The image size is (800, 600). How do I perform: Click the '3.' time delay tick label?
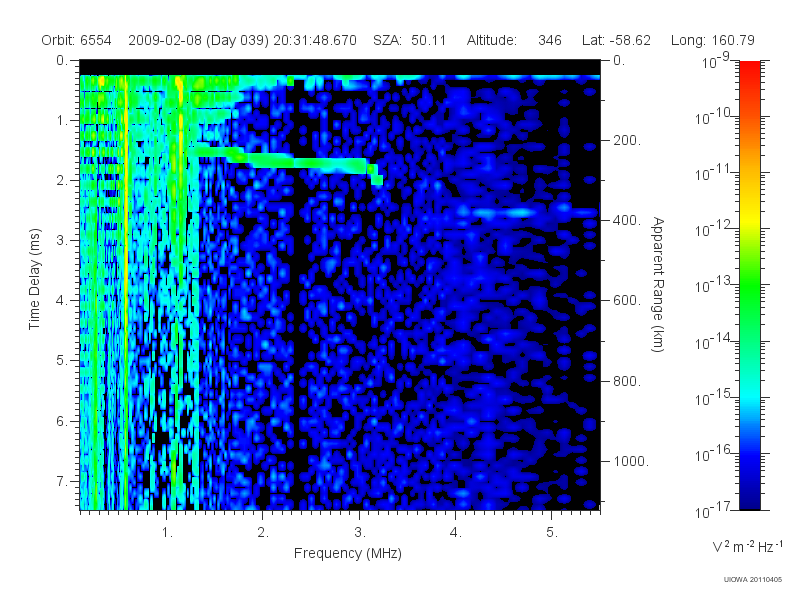click(x=62, y=240)
